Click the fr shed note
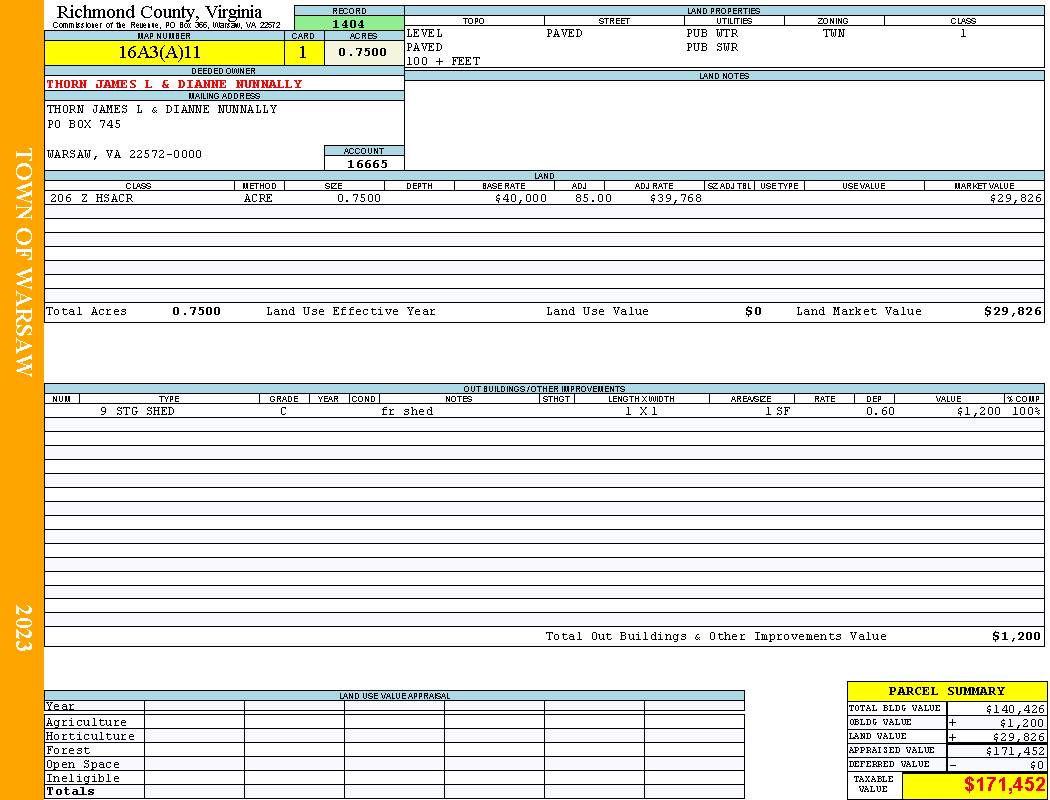The image size is (1050, 800). pyautogui.click(x=407, y=412)
